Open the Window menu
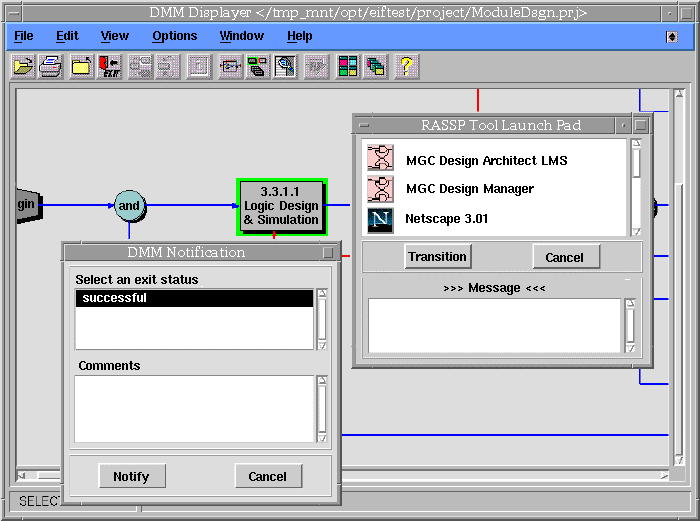This screenshot has width=700, height=521. click(242, 36)
